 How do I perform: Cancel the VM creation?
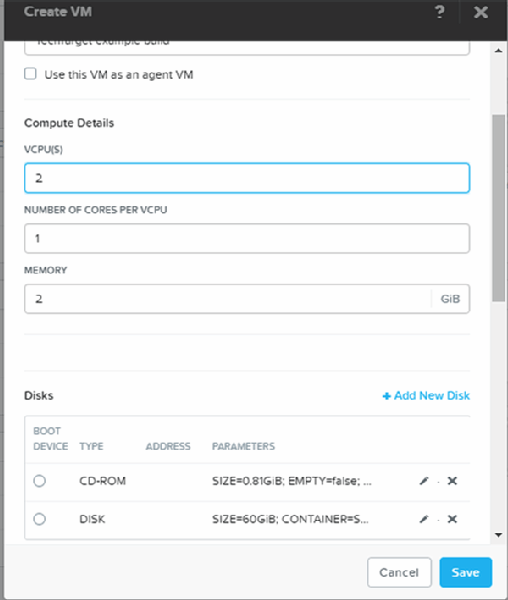[399, 572]
